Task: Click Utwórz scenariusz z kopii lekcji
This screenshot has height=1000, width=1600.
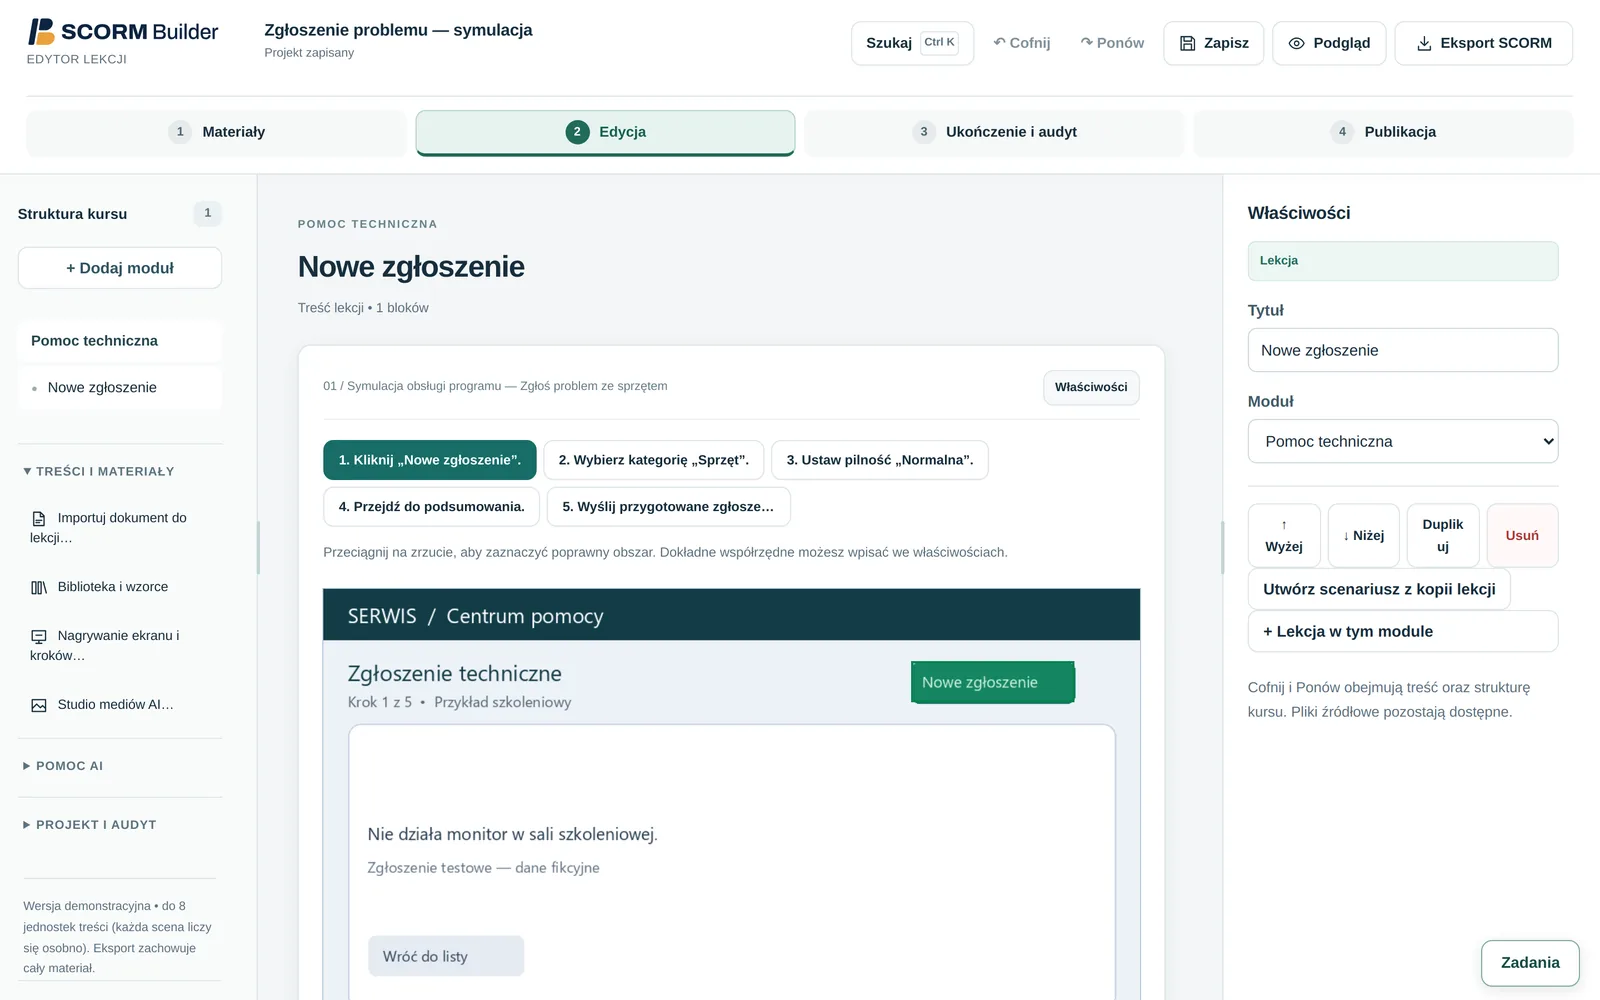Action: tap(1379, 589)
